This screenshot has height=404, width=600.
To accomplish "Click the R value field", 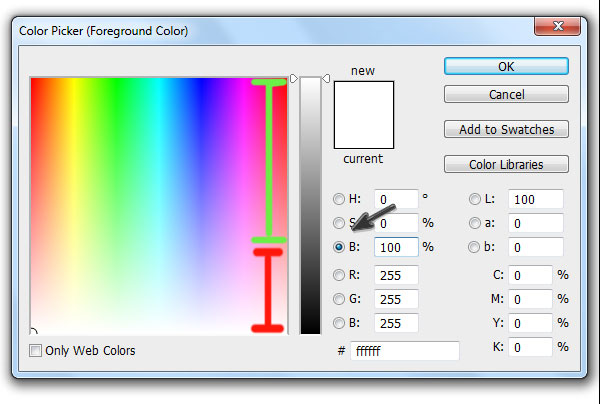I will coord(396,275).
